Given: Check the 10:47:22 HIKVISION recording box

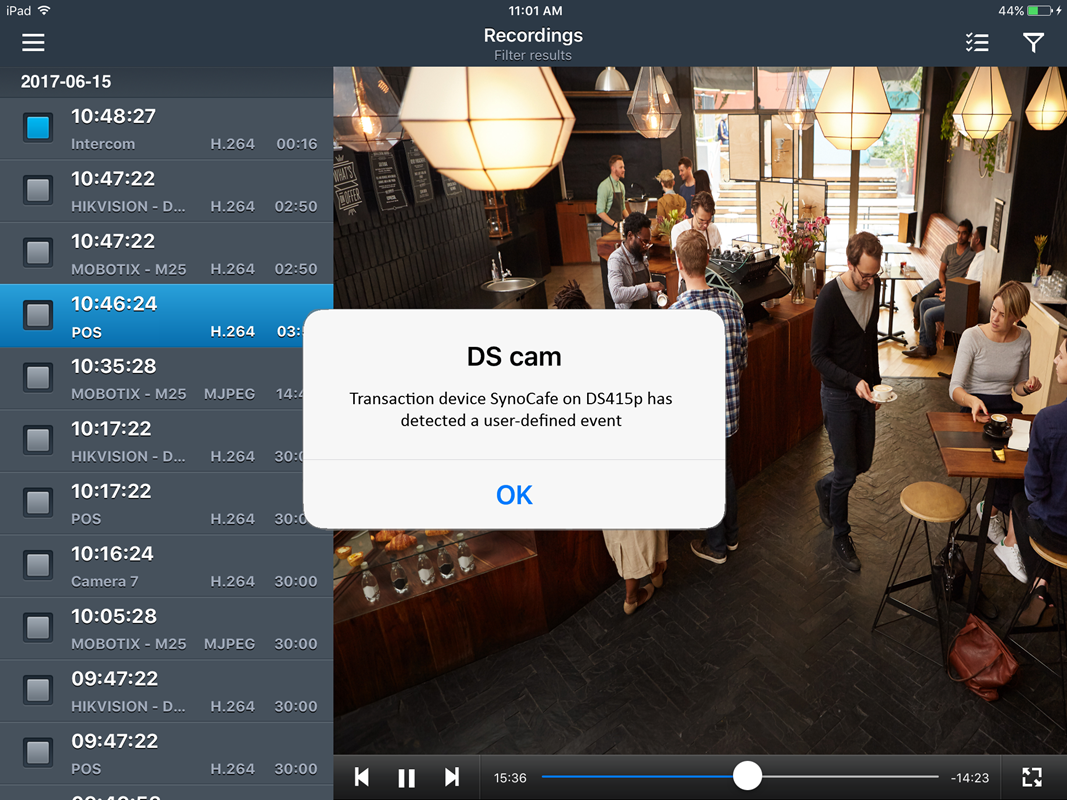Looking at the screenshot, I should tap(38, 190).
